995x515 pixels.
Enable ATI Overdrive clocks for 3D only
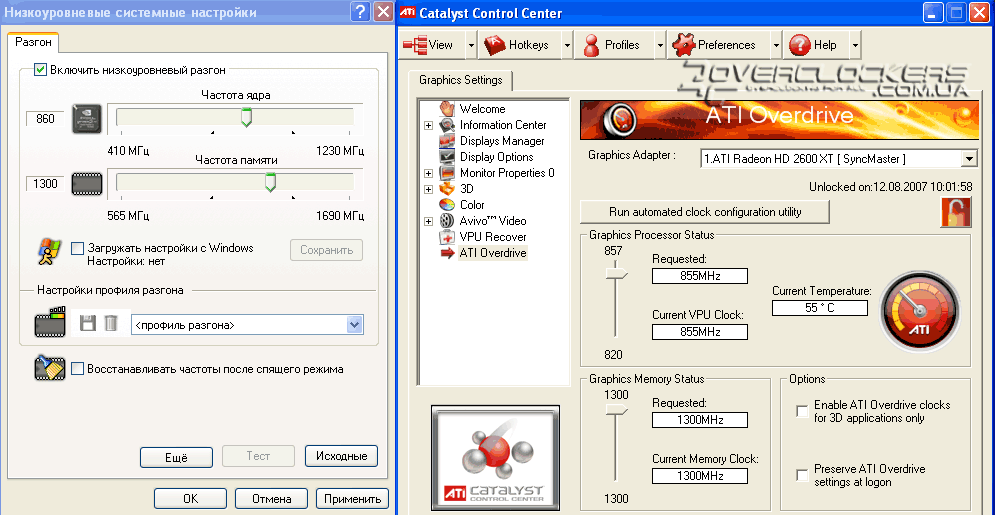tap(802, 411)
